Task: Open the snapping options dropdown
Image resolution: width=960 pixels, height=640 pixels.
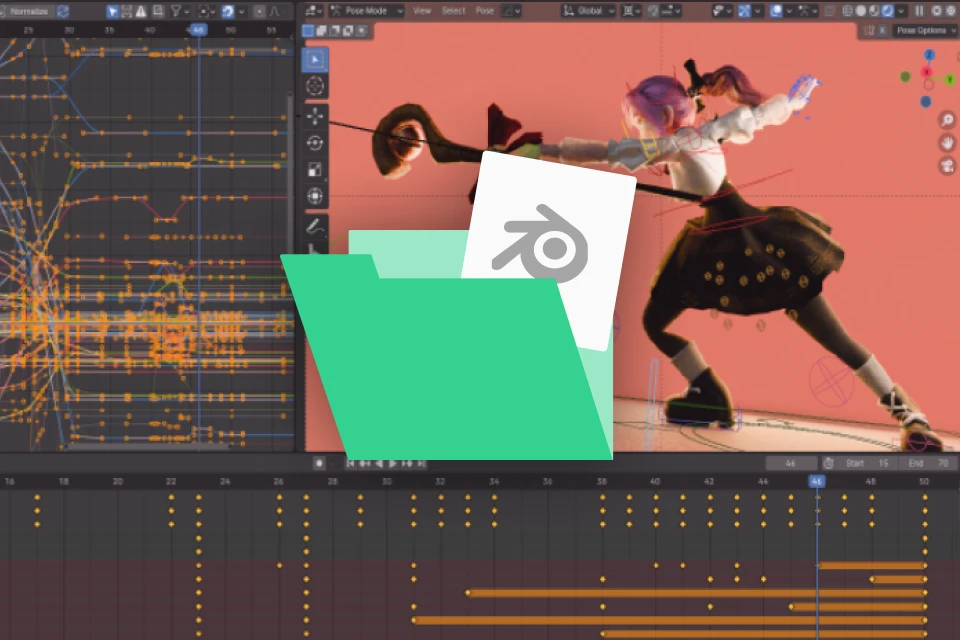Action: click(672, 11)
